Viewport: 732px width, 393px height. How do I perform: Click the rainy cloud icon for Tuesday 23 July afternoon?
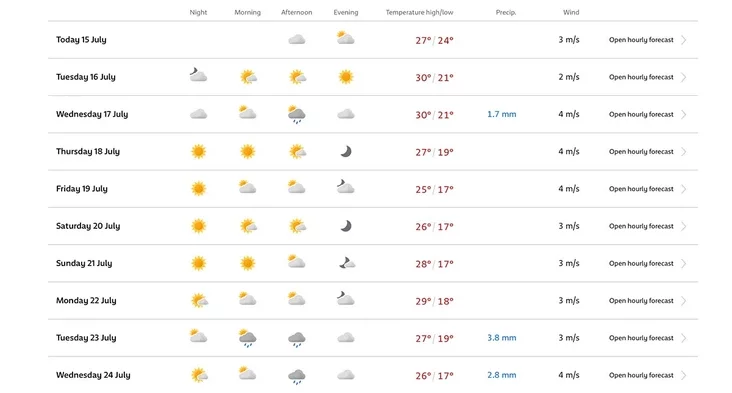click(x=296, y=339)
